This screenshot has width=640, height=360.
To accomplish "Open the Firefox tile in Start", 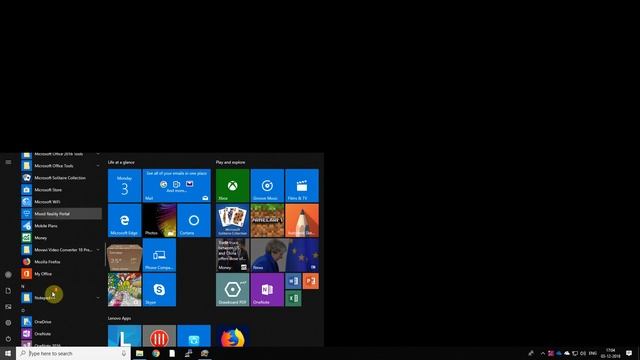I will tap(233, 336).
